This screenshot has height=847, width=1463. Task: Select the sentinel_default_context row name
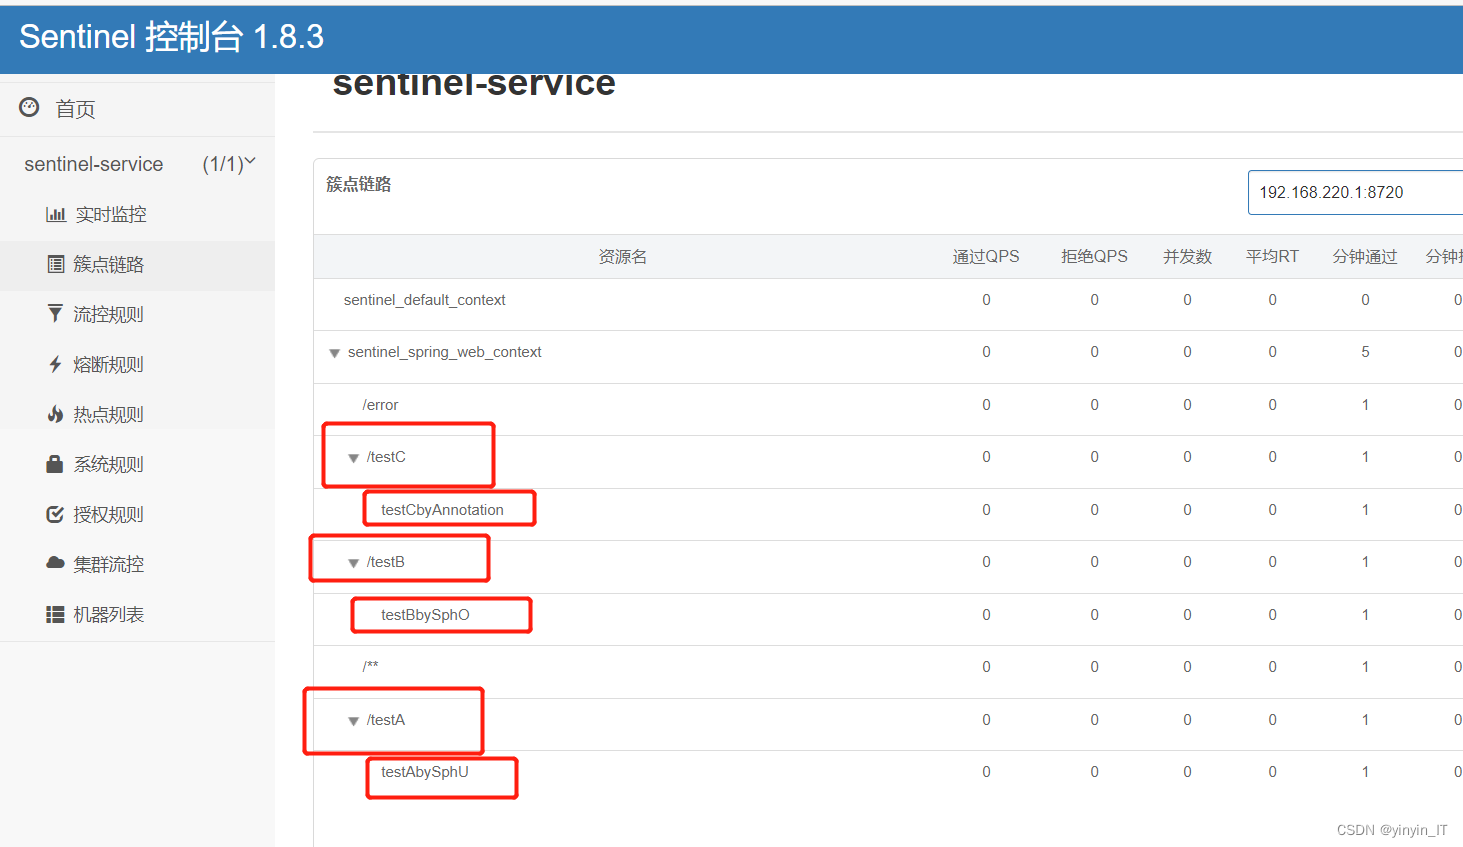pos(425,300)
